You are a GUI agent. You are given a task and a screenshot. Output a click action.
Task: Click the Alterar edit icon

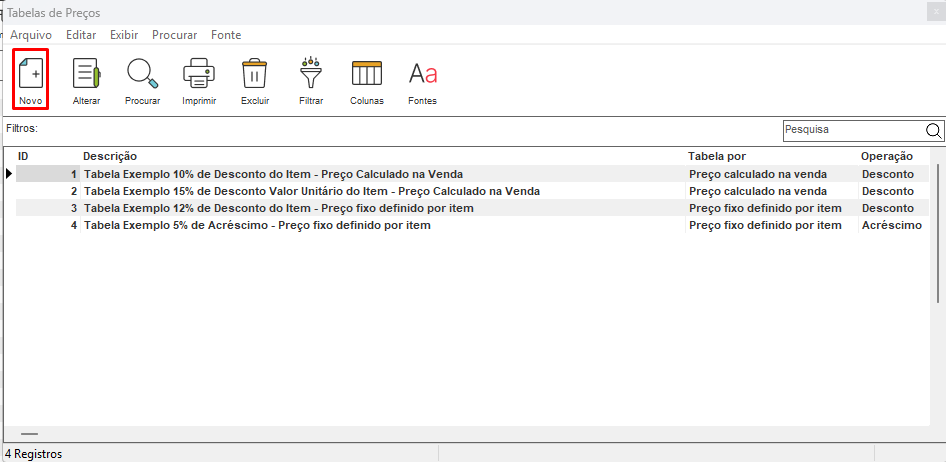[x=86, y=80]
